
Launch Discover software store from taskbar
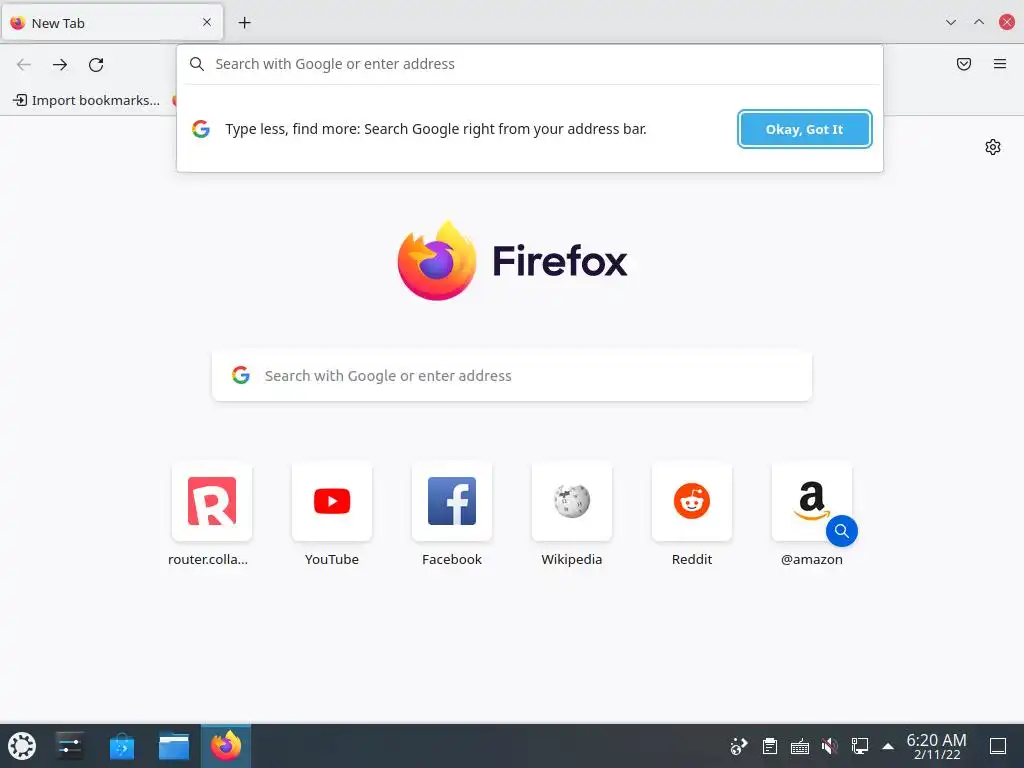click(121, 746)
